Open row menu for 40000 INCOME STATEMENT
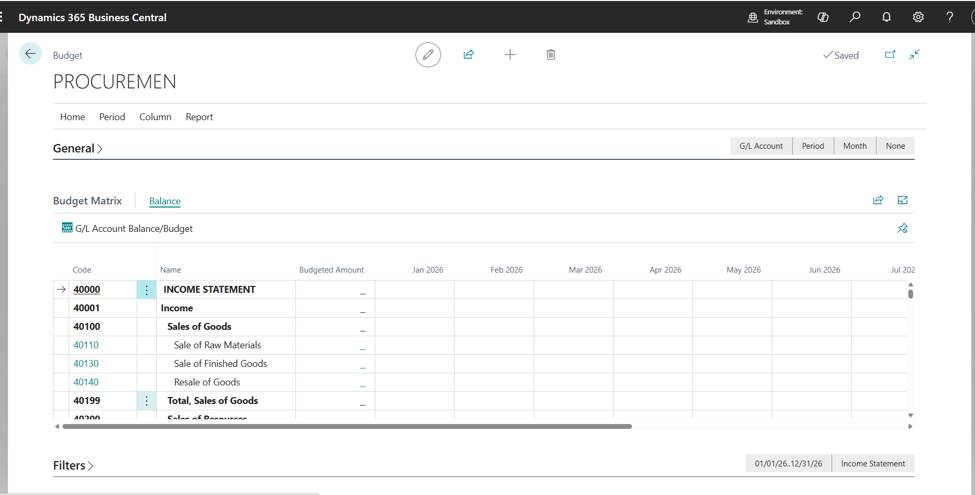Screen dimensions: 975x495 [146, 289]
